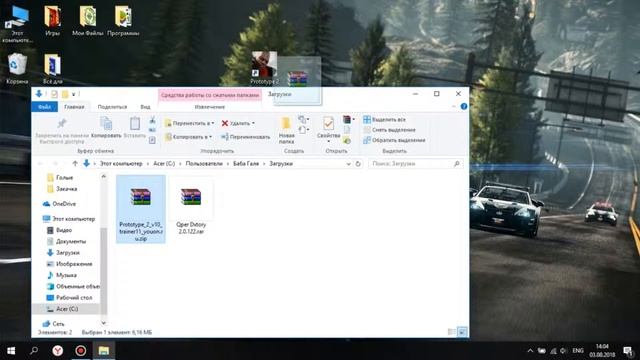
Task: Expand the Удалить options arrow
Action: point(253,123)
